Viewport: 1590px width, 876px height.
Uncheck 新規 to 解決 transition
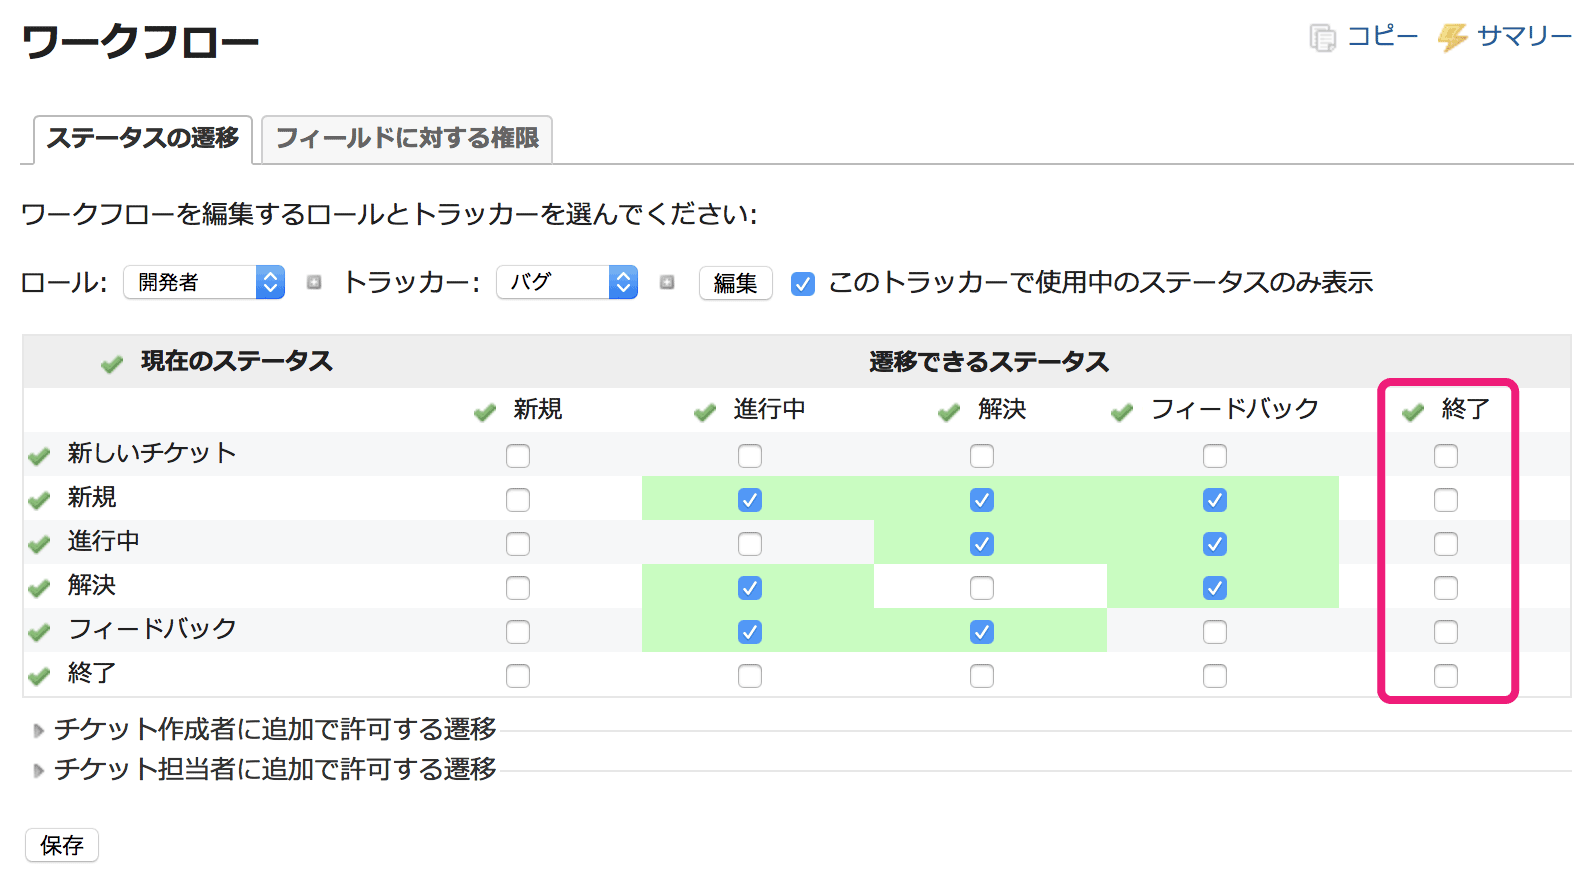tap(982, 500)
